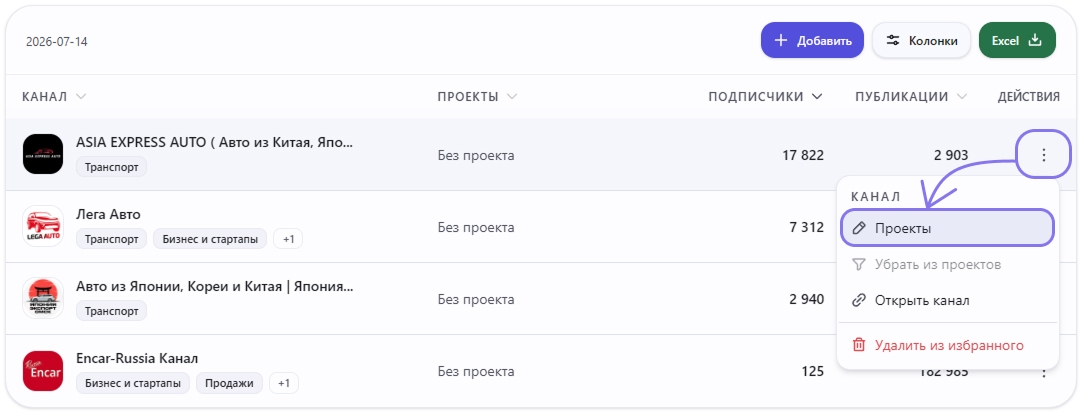This screenshot has width=1084, height=415.
Task: Click the download icon on Excel button
Action: click(x=1035, y=40)
